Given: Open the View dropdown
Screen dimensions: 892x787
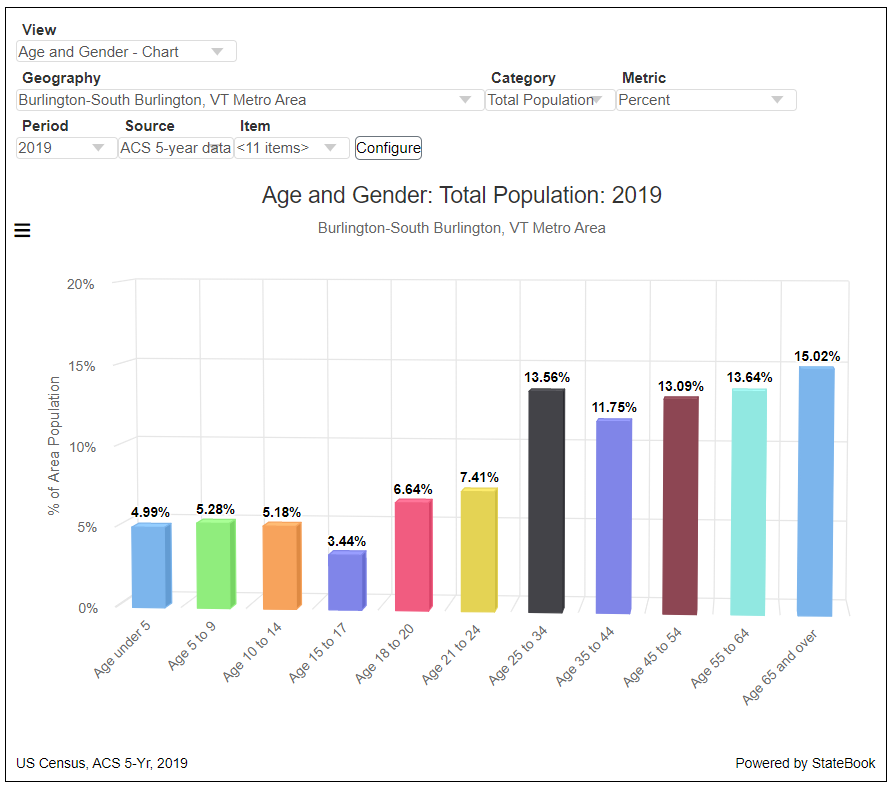Looking at the screenshot, I should [x=126, y=52].
